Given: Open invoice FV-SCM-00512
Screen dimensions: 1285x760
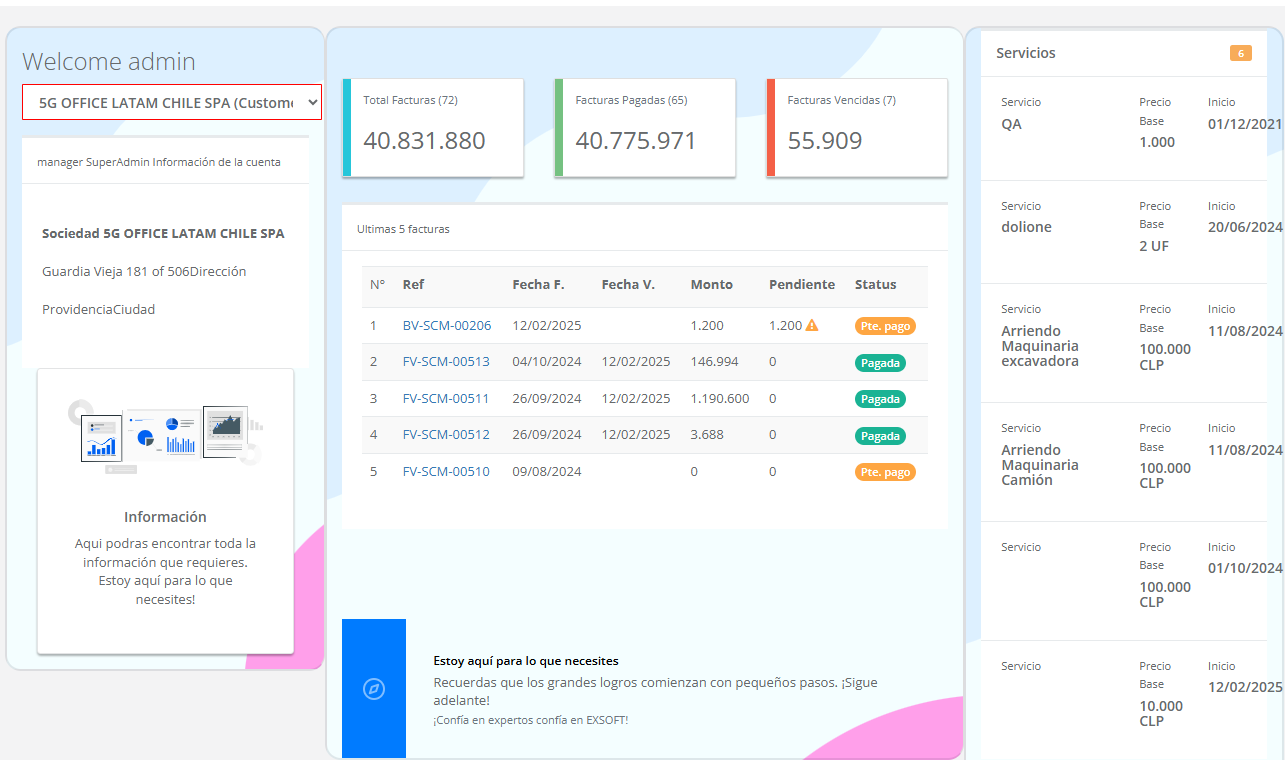Looking at the screenshot, I should pyautogui.click(x=446, y=435).
